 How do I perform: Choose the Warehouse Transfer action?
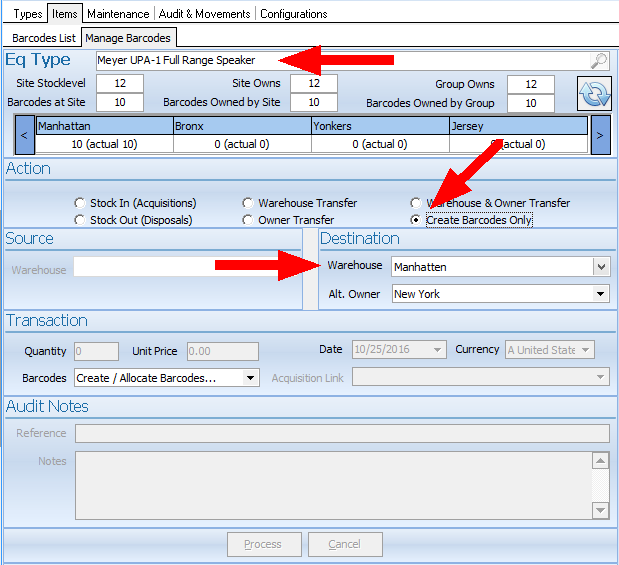pos(249,203)
